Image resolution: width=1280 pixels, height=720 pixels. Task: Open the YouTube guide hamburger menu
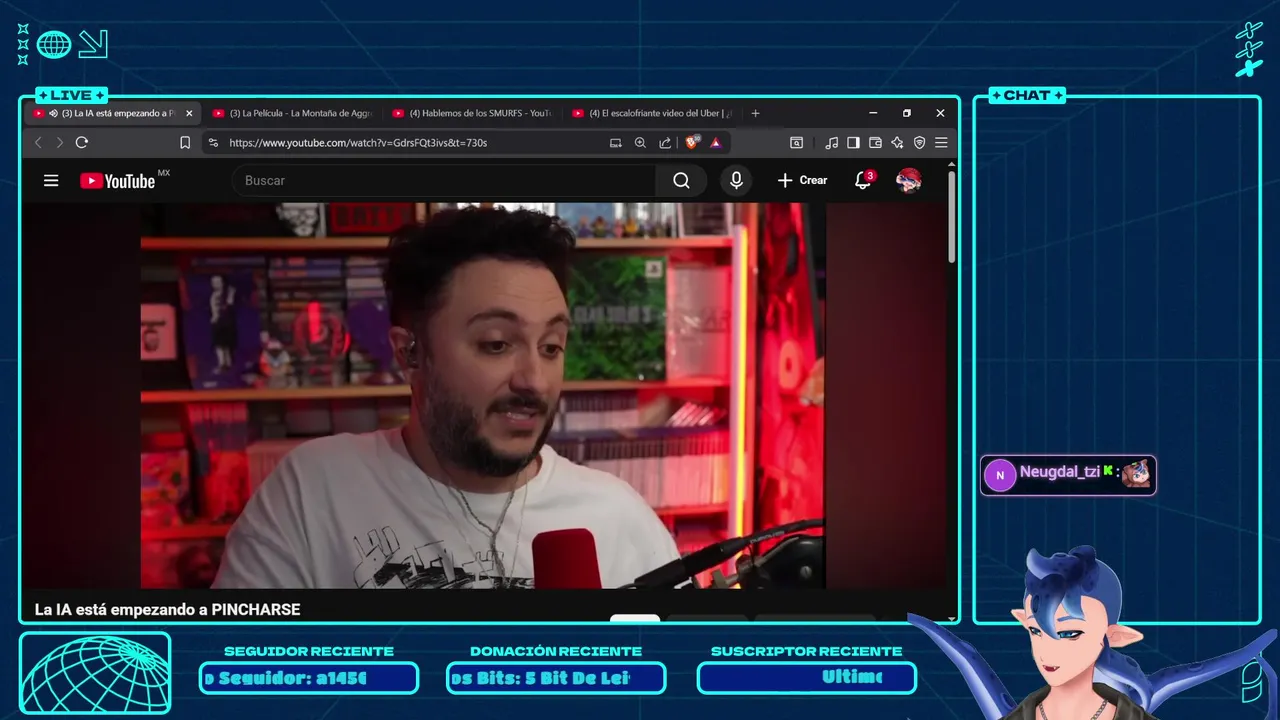pos(51,181)
